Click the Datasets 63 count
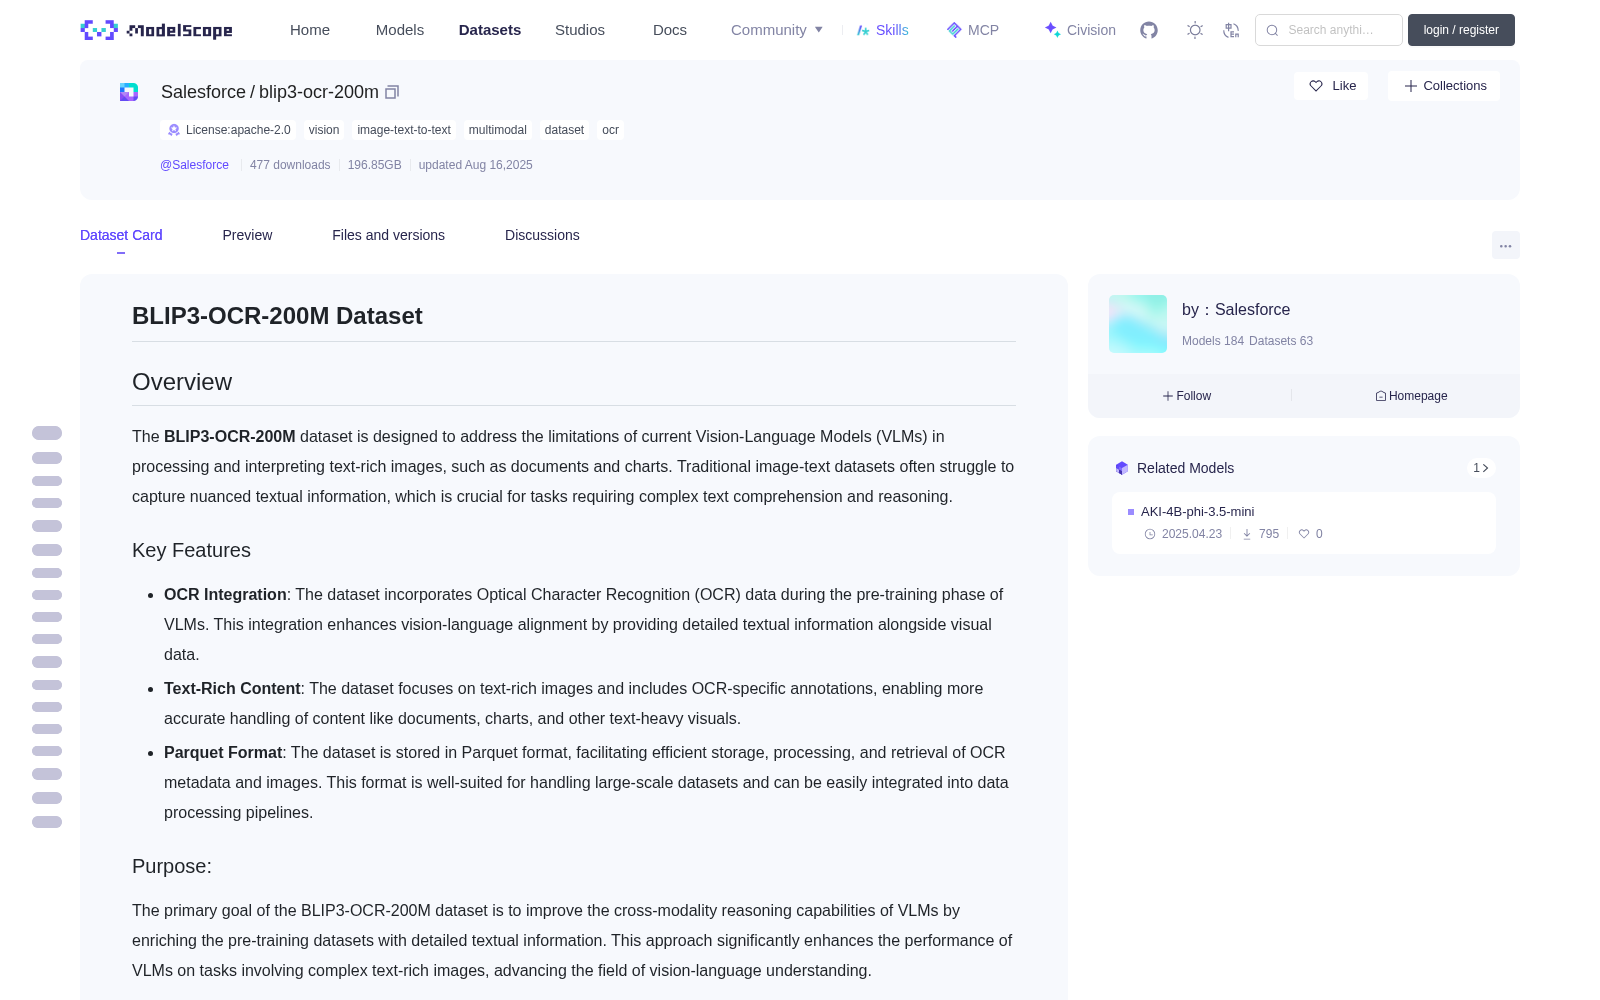Screen dimensions: 1600x1000 [x=1281, y=341]
